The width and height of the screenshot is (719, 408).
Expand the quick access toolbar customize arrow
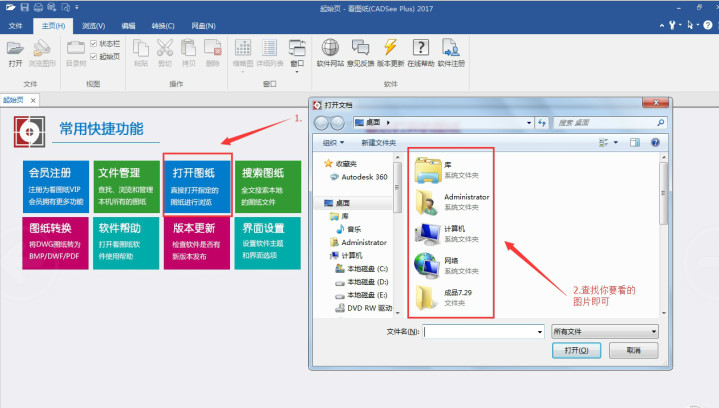click(x=77, y=7)
